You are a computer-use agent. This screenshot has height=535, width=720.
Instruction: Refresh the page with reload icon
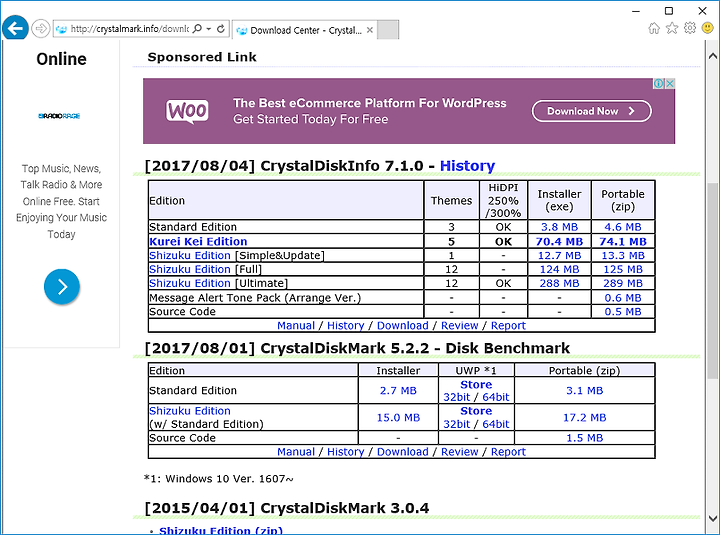221,28
